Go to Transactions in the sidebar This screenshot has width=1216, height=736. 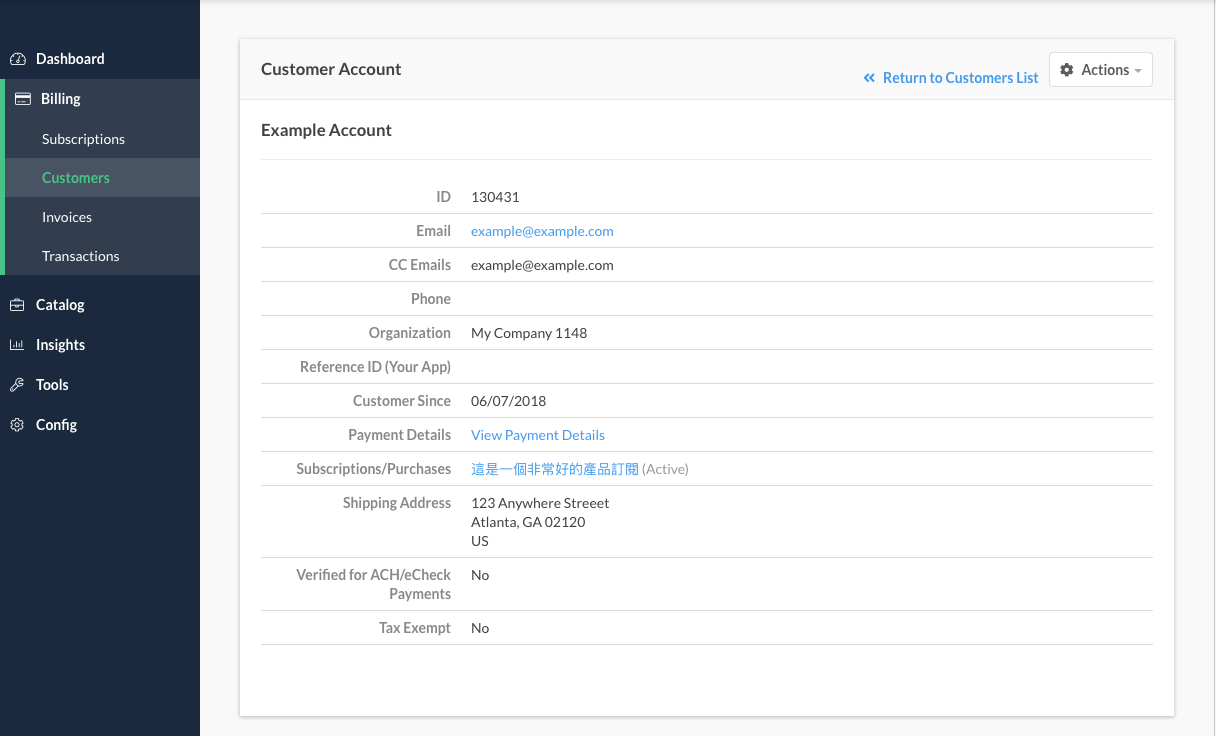(x=80, y=256)
